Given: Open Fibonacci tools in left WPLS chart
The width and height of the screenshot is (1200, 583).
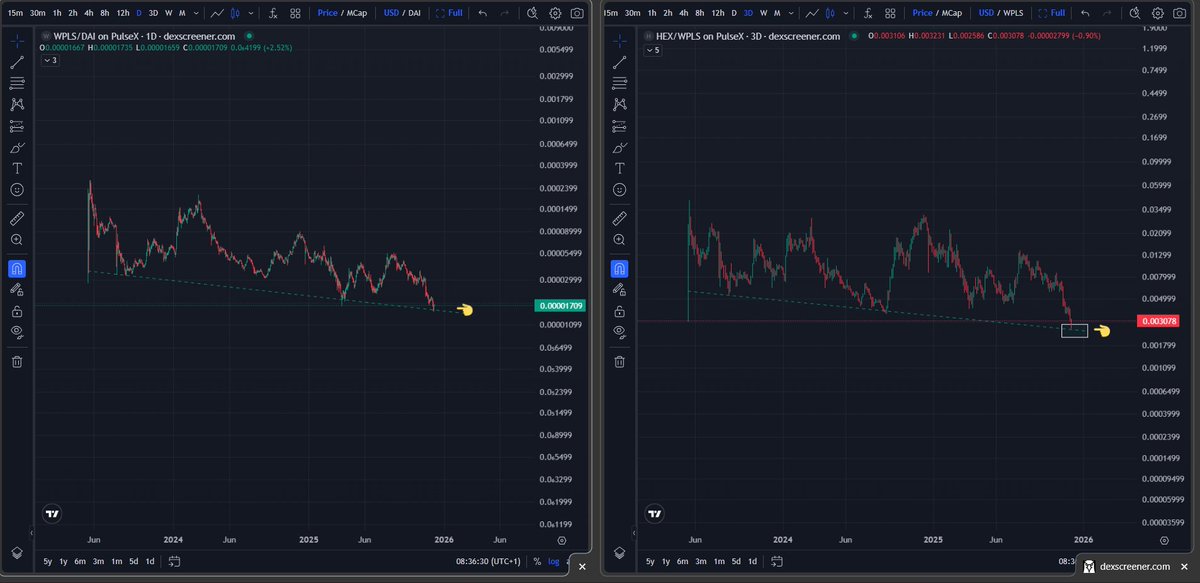Looking at the screenshot, I should point(17,83).
